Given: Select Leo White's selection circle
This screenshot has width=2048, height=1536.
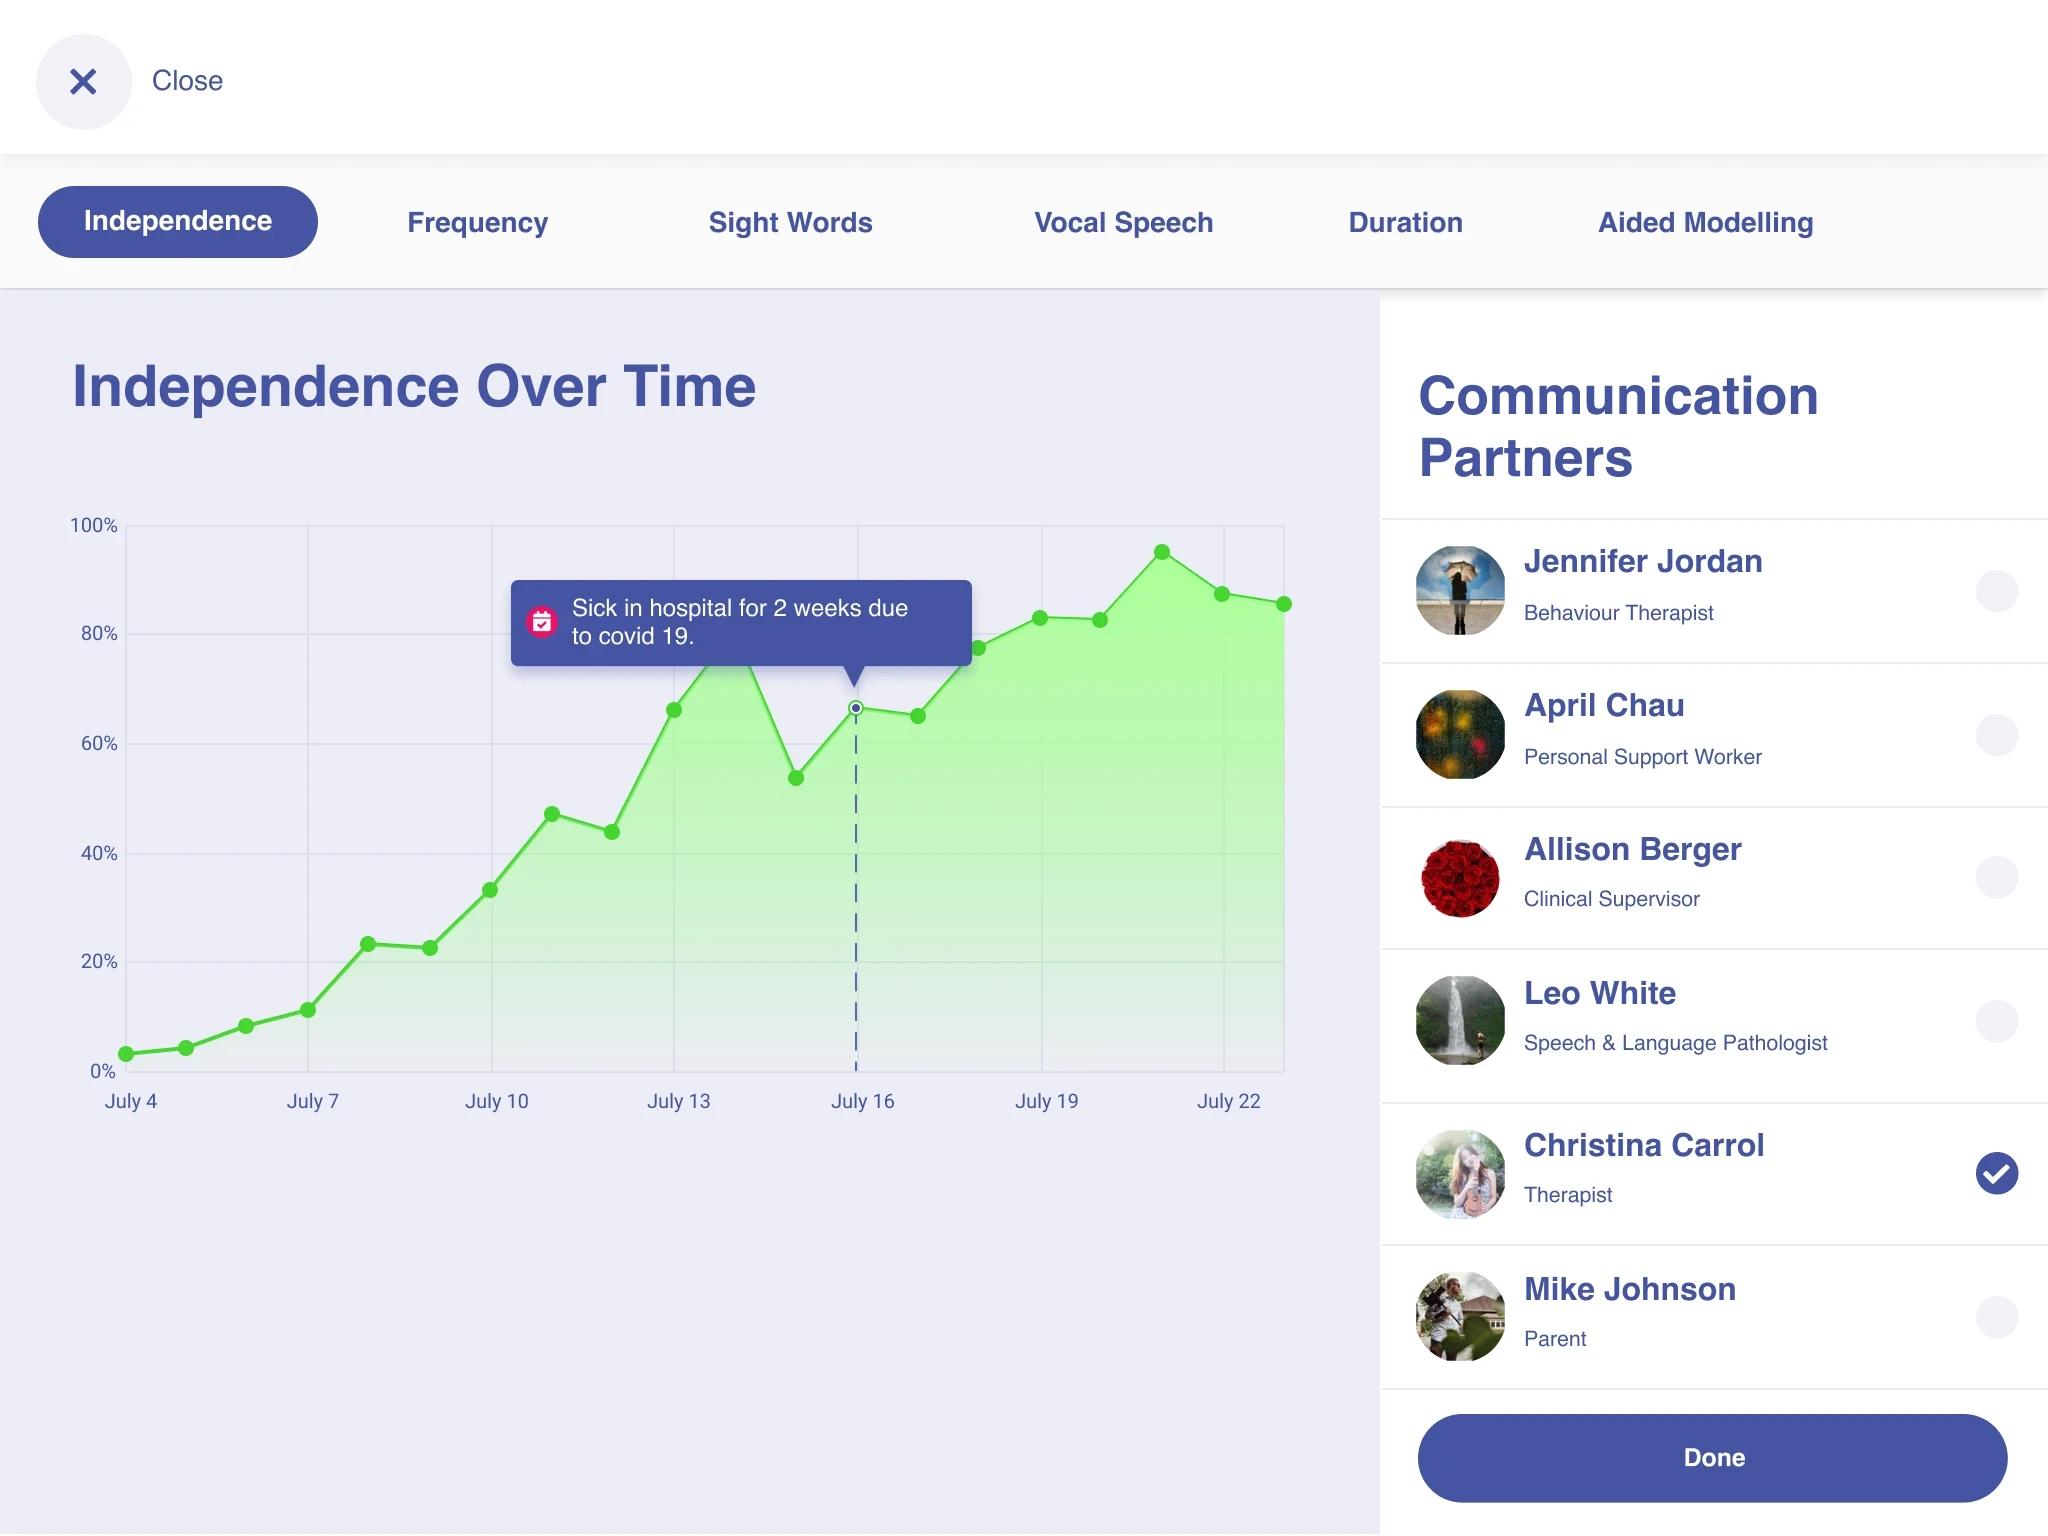Looking at the screenshot, I should pyautogui.click(x=1996, y=1021).
